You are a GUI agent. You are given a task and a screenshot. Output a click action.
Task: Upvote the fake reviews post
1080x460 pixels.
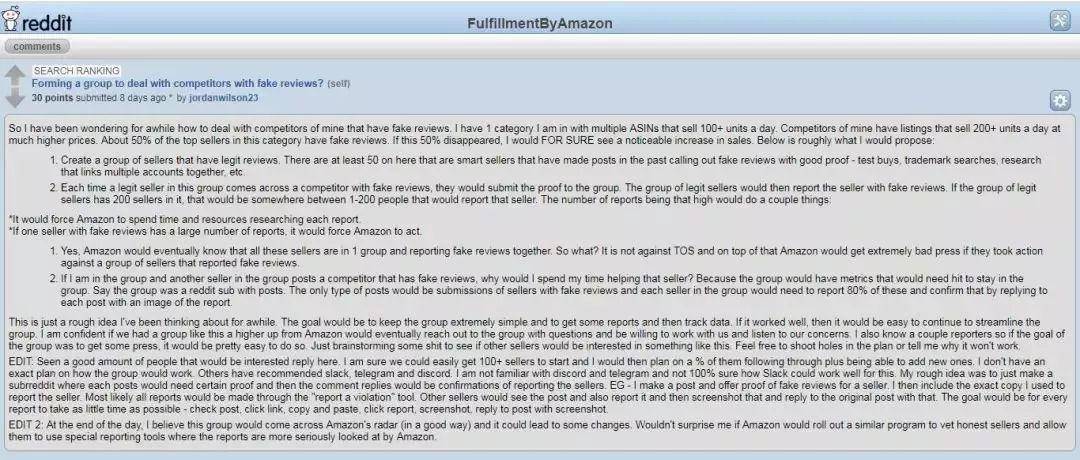[14, 76]
